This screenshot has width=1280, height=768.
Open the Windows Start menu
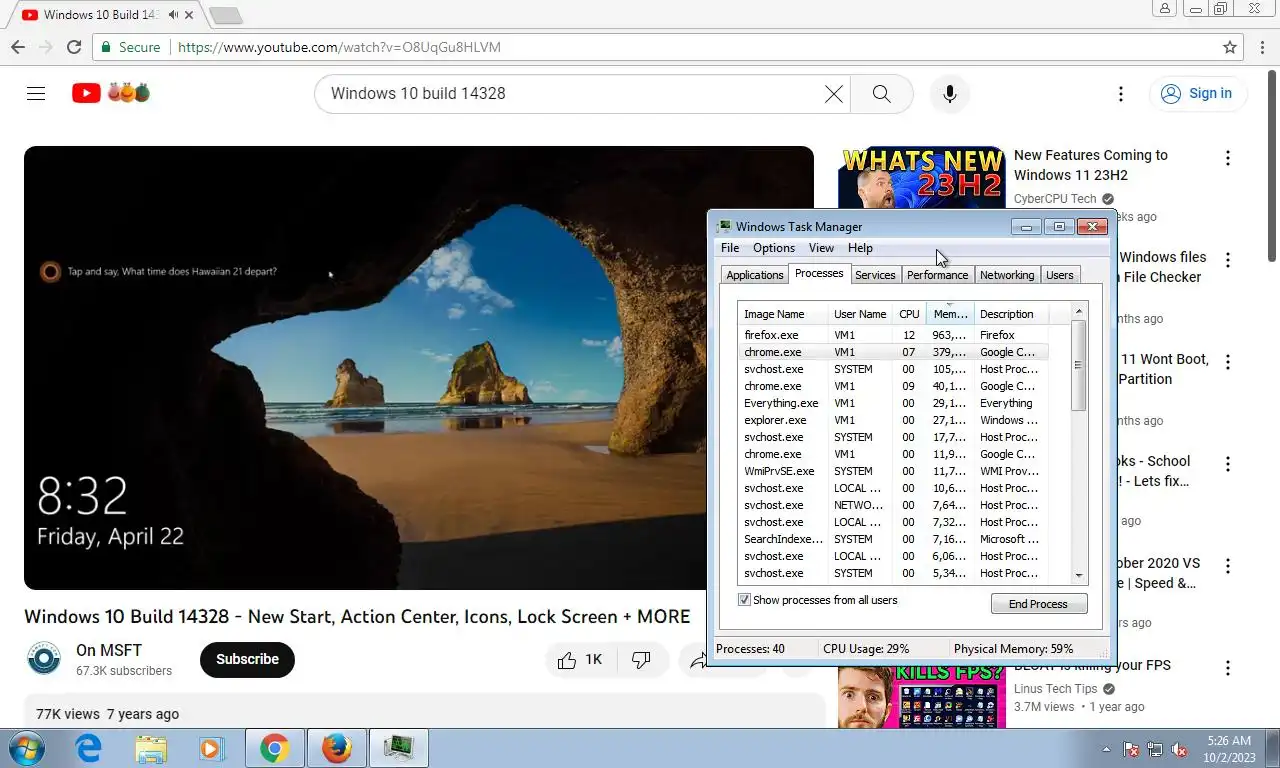pos(25,748)
